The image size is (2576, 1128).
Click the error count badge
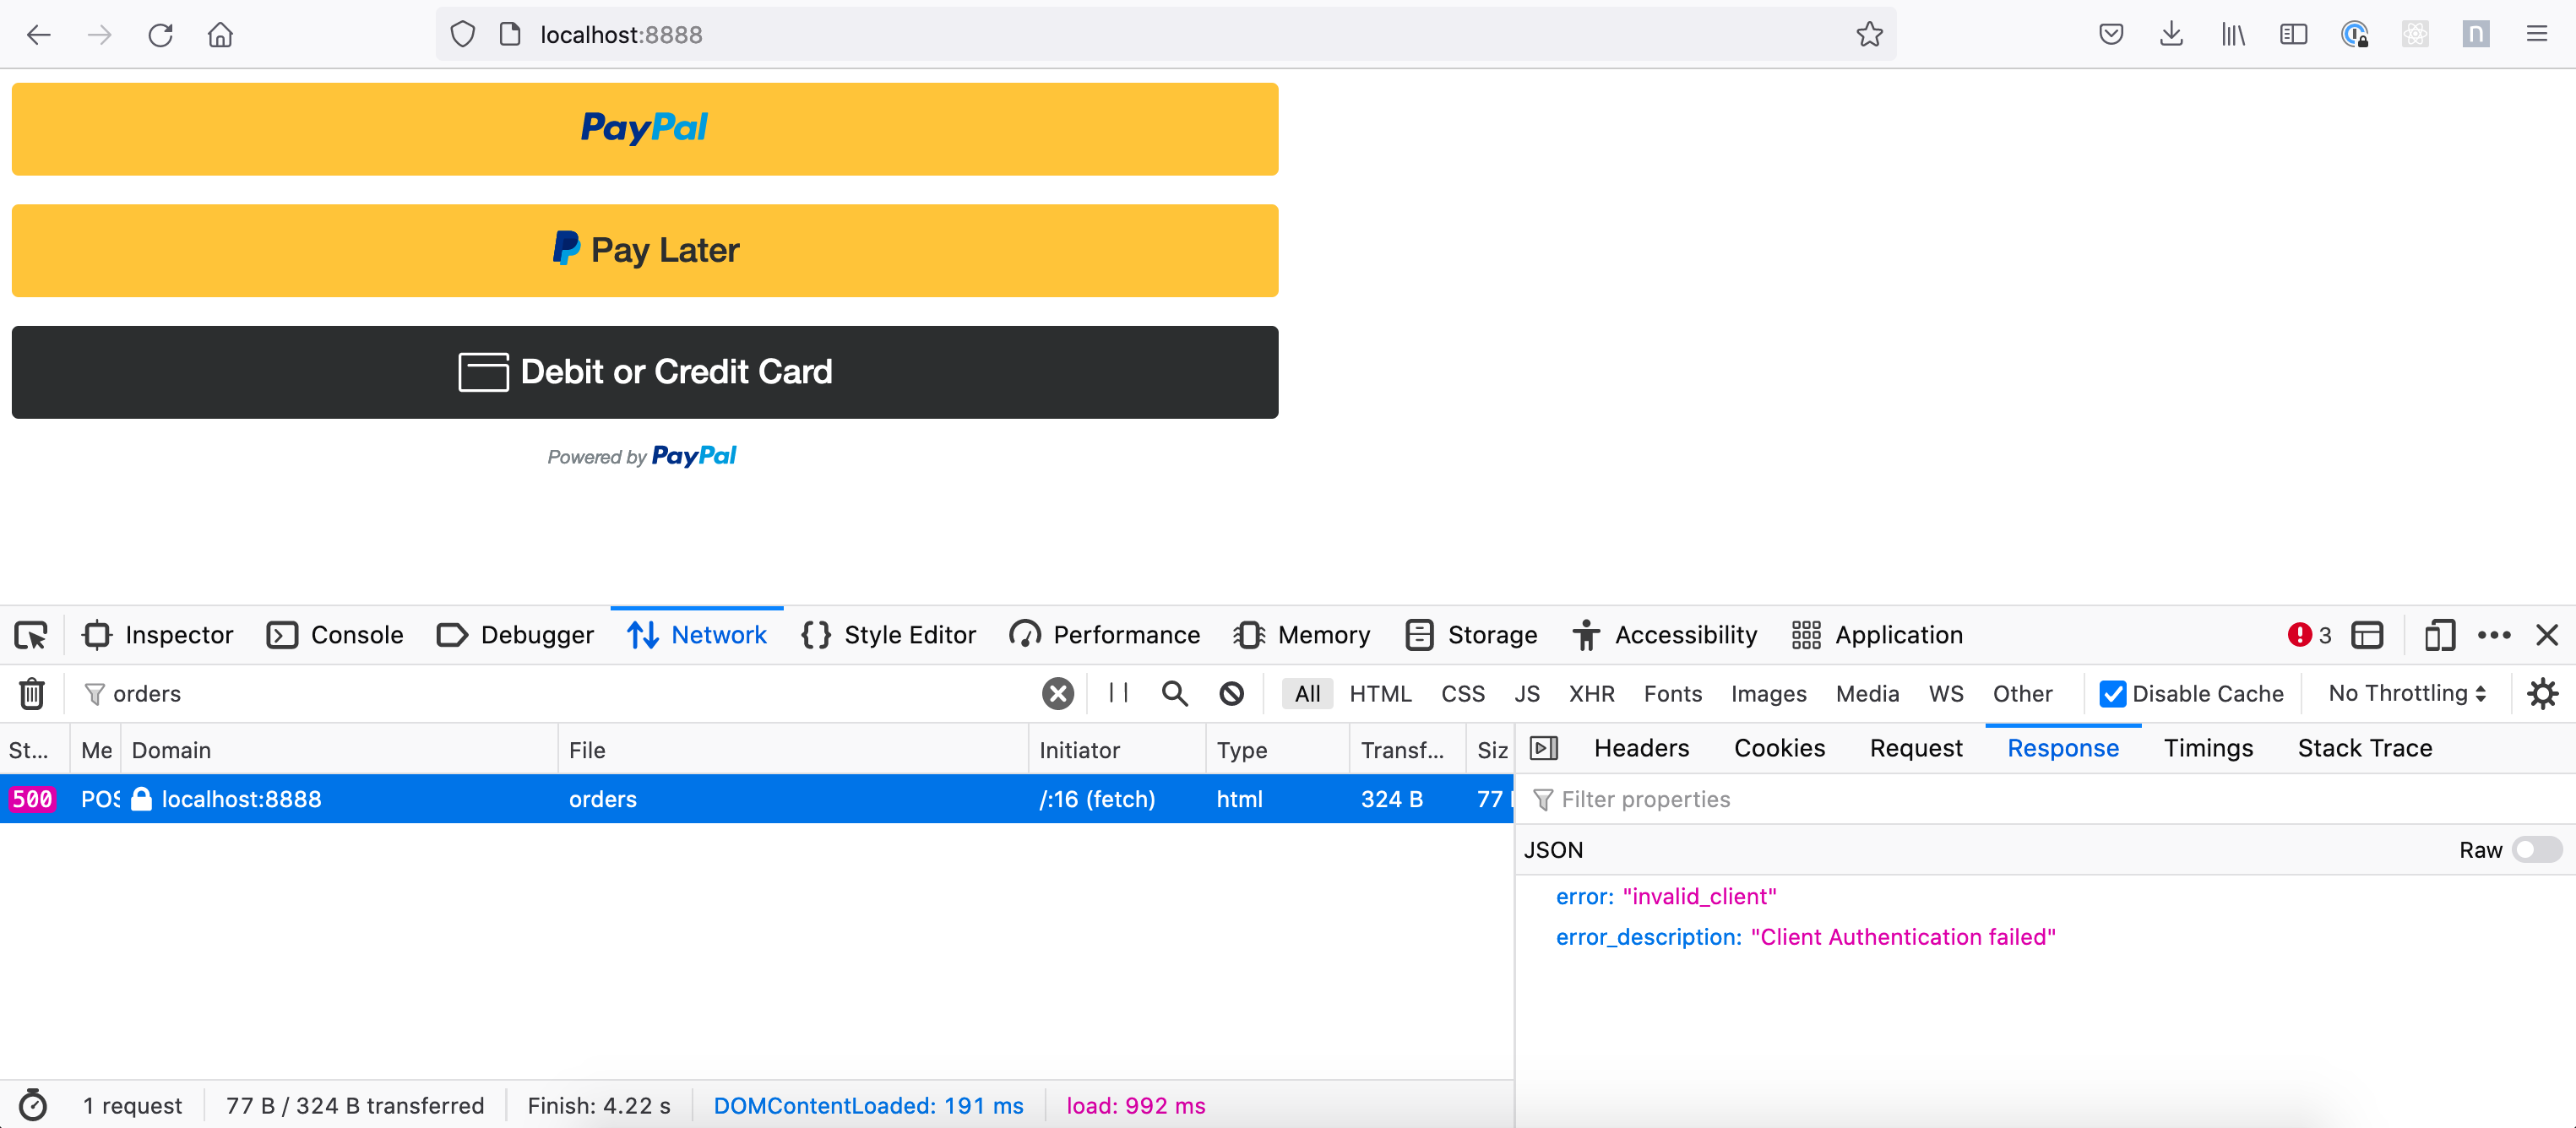pyautogui.click(x=2309, y=635)
